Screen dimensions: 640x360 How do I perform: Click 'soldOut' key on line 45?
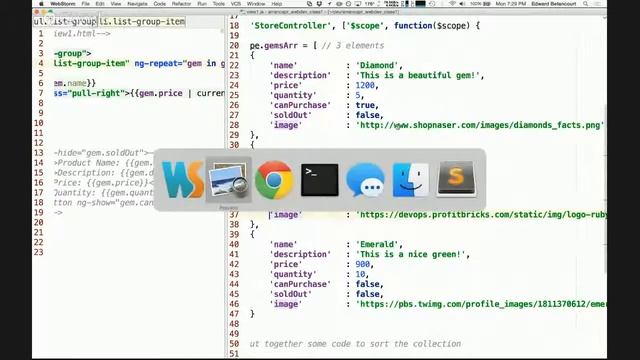(290, 294)
